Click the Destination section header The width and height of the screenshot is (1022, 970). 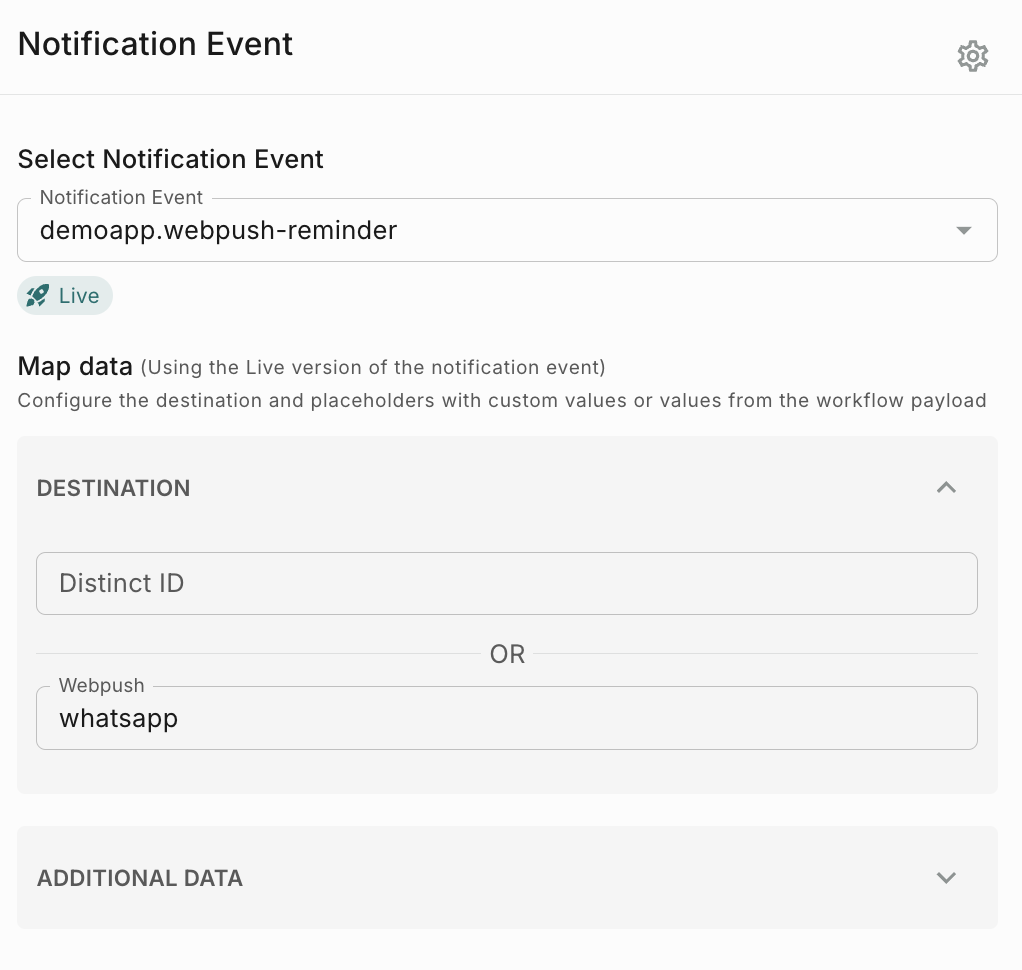[113, 488]
